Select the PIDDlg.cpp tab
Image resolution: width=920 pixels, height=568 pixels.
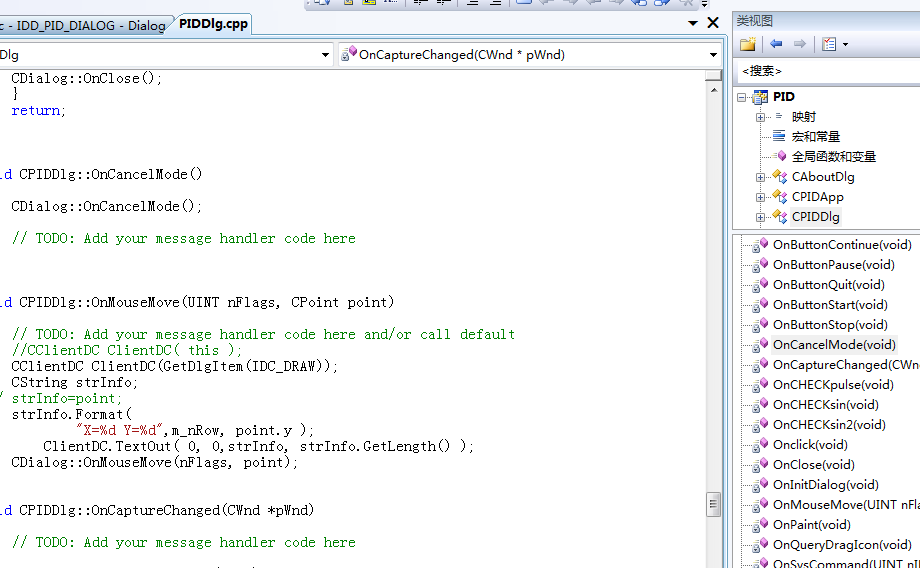pos(214,24)
